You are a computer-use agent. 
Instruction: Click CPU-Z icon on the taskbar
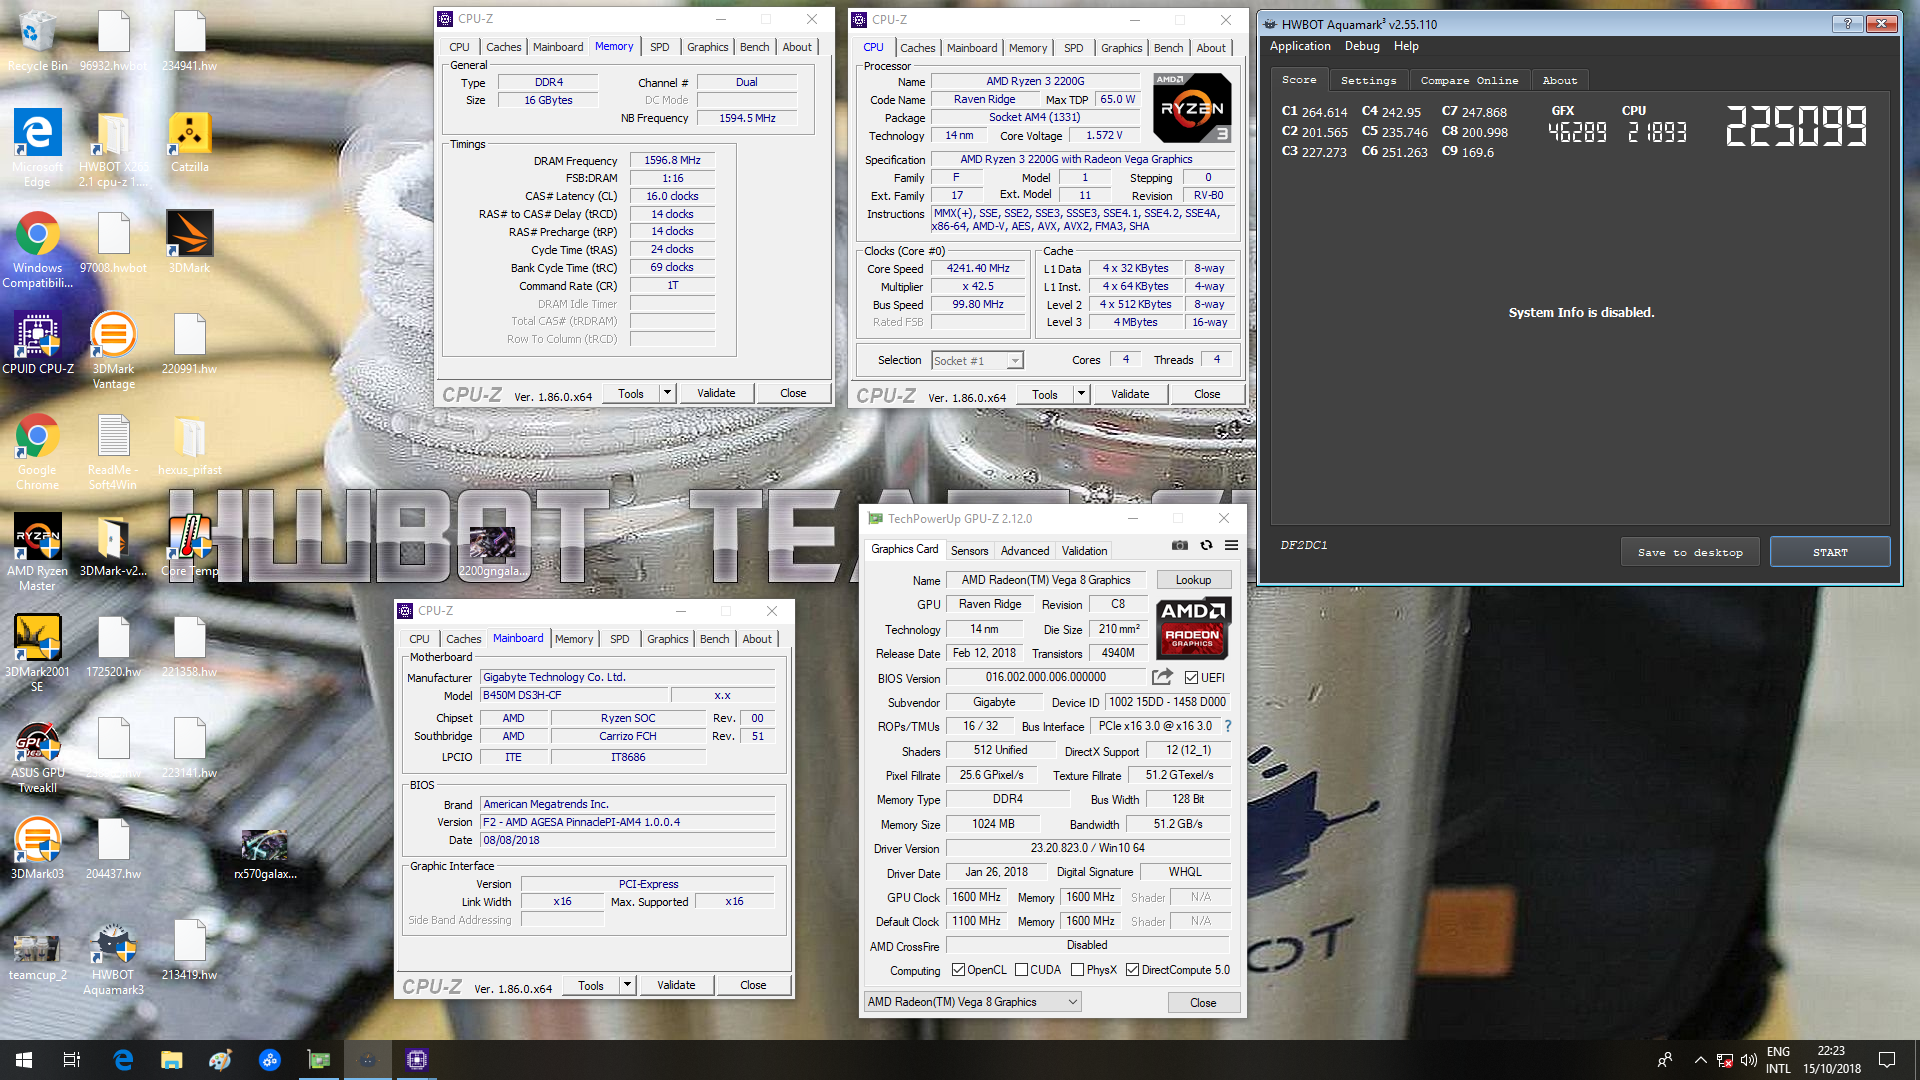tap(417, 1060)
